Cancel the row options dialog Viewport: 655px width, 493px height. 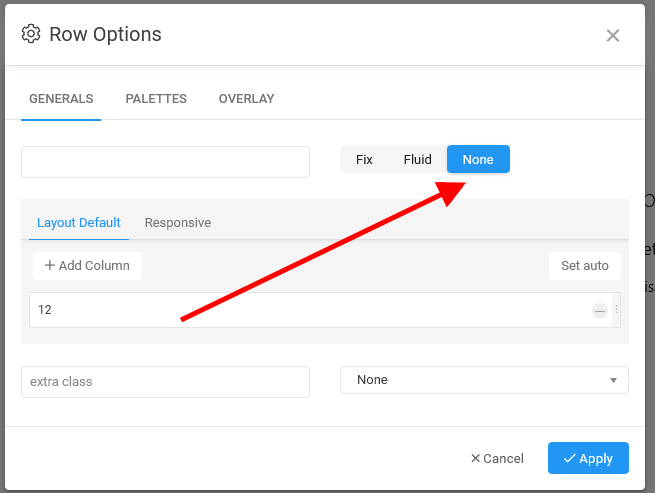click(497, 458)
